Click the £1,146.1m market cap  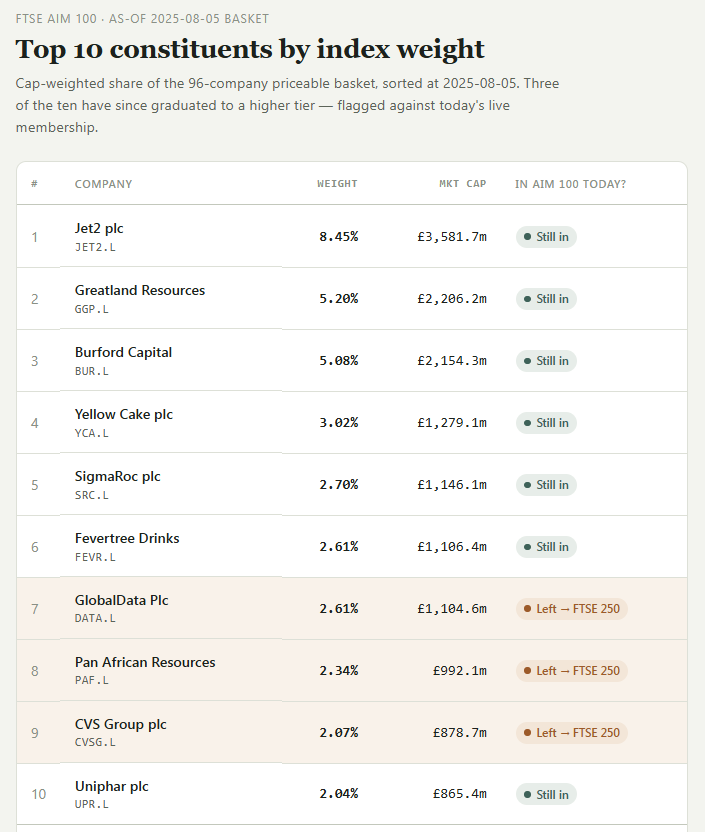(452, 485)
